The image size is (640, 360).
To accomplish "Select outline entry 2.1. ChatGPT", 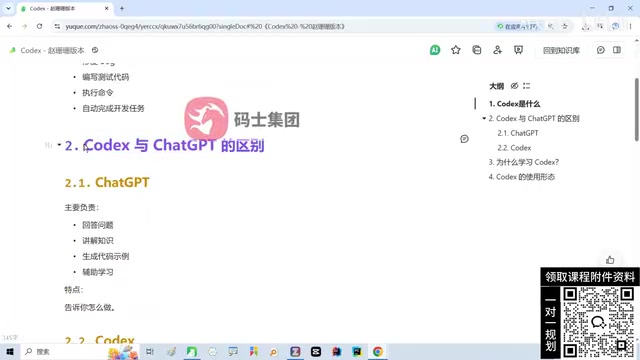I will click(x=518, y=133).
